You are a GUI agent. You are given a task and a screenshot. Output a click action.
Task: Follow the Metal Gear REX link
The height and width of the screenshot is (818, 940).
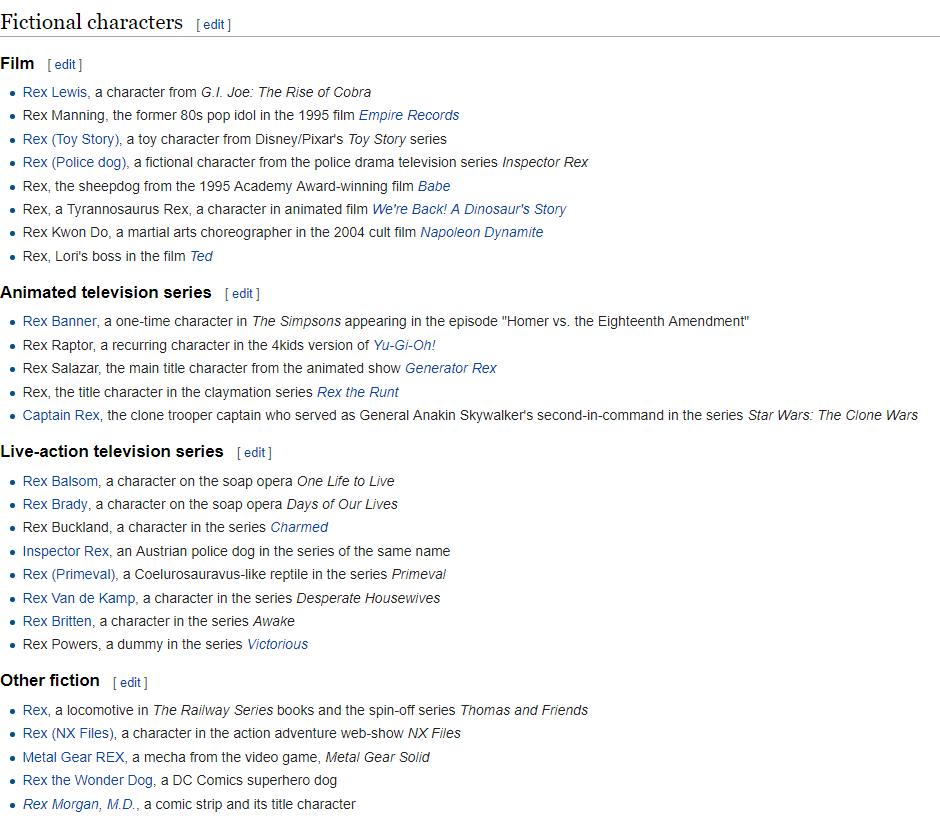(x=74, y=757)
